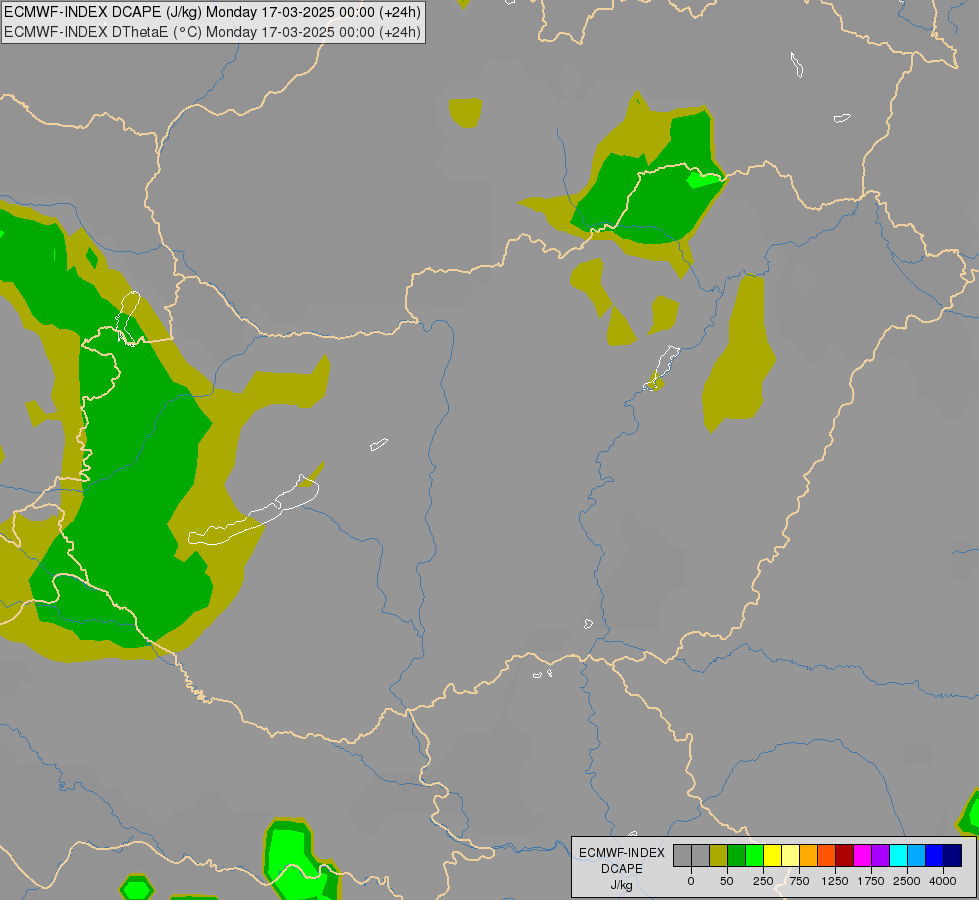979x900 pixels.
Task: Click the olive legend swatch left of 50
Action: (718, 856)
